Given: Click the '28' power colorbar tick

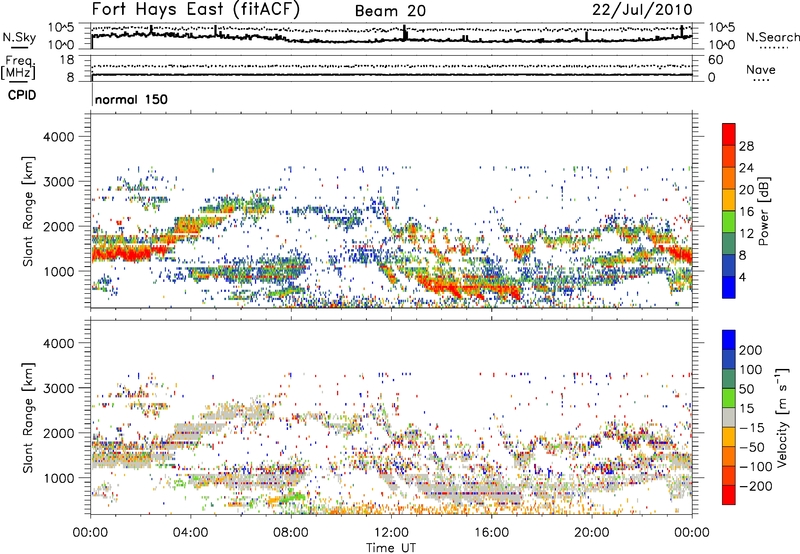Looking at the screenshot, I should click(x=746, y=146).
